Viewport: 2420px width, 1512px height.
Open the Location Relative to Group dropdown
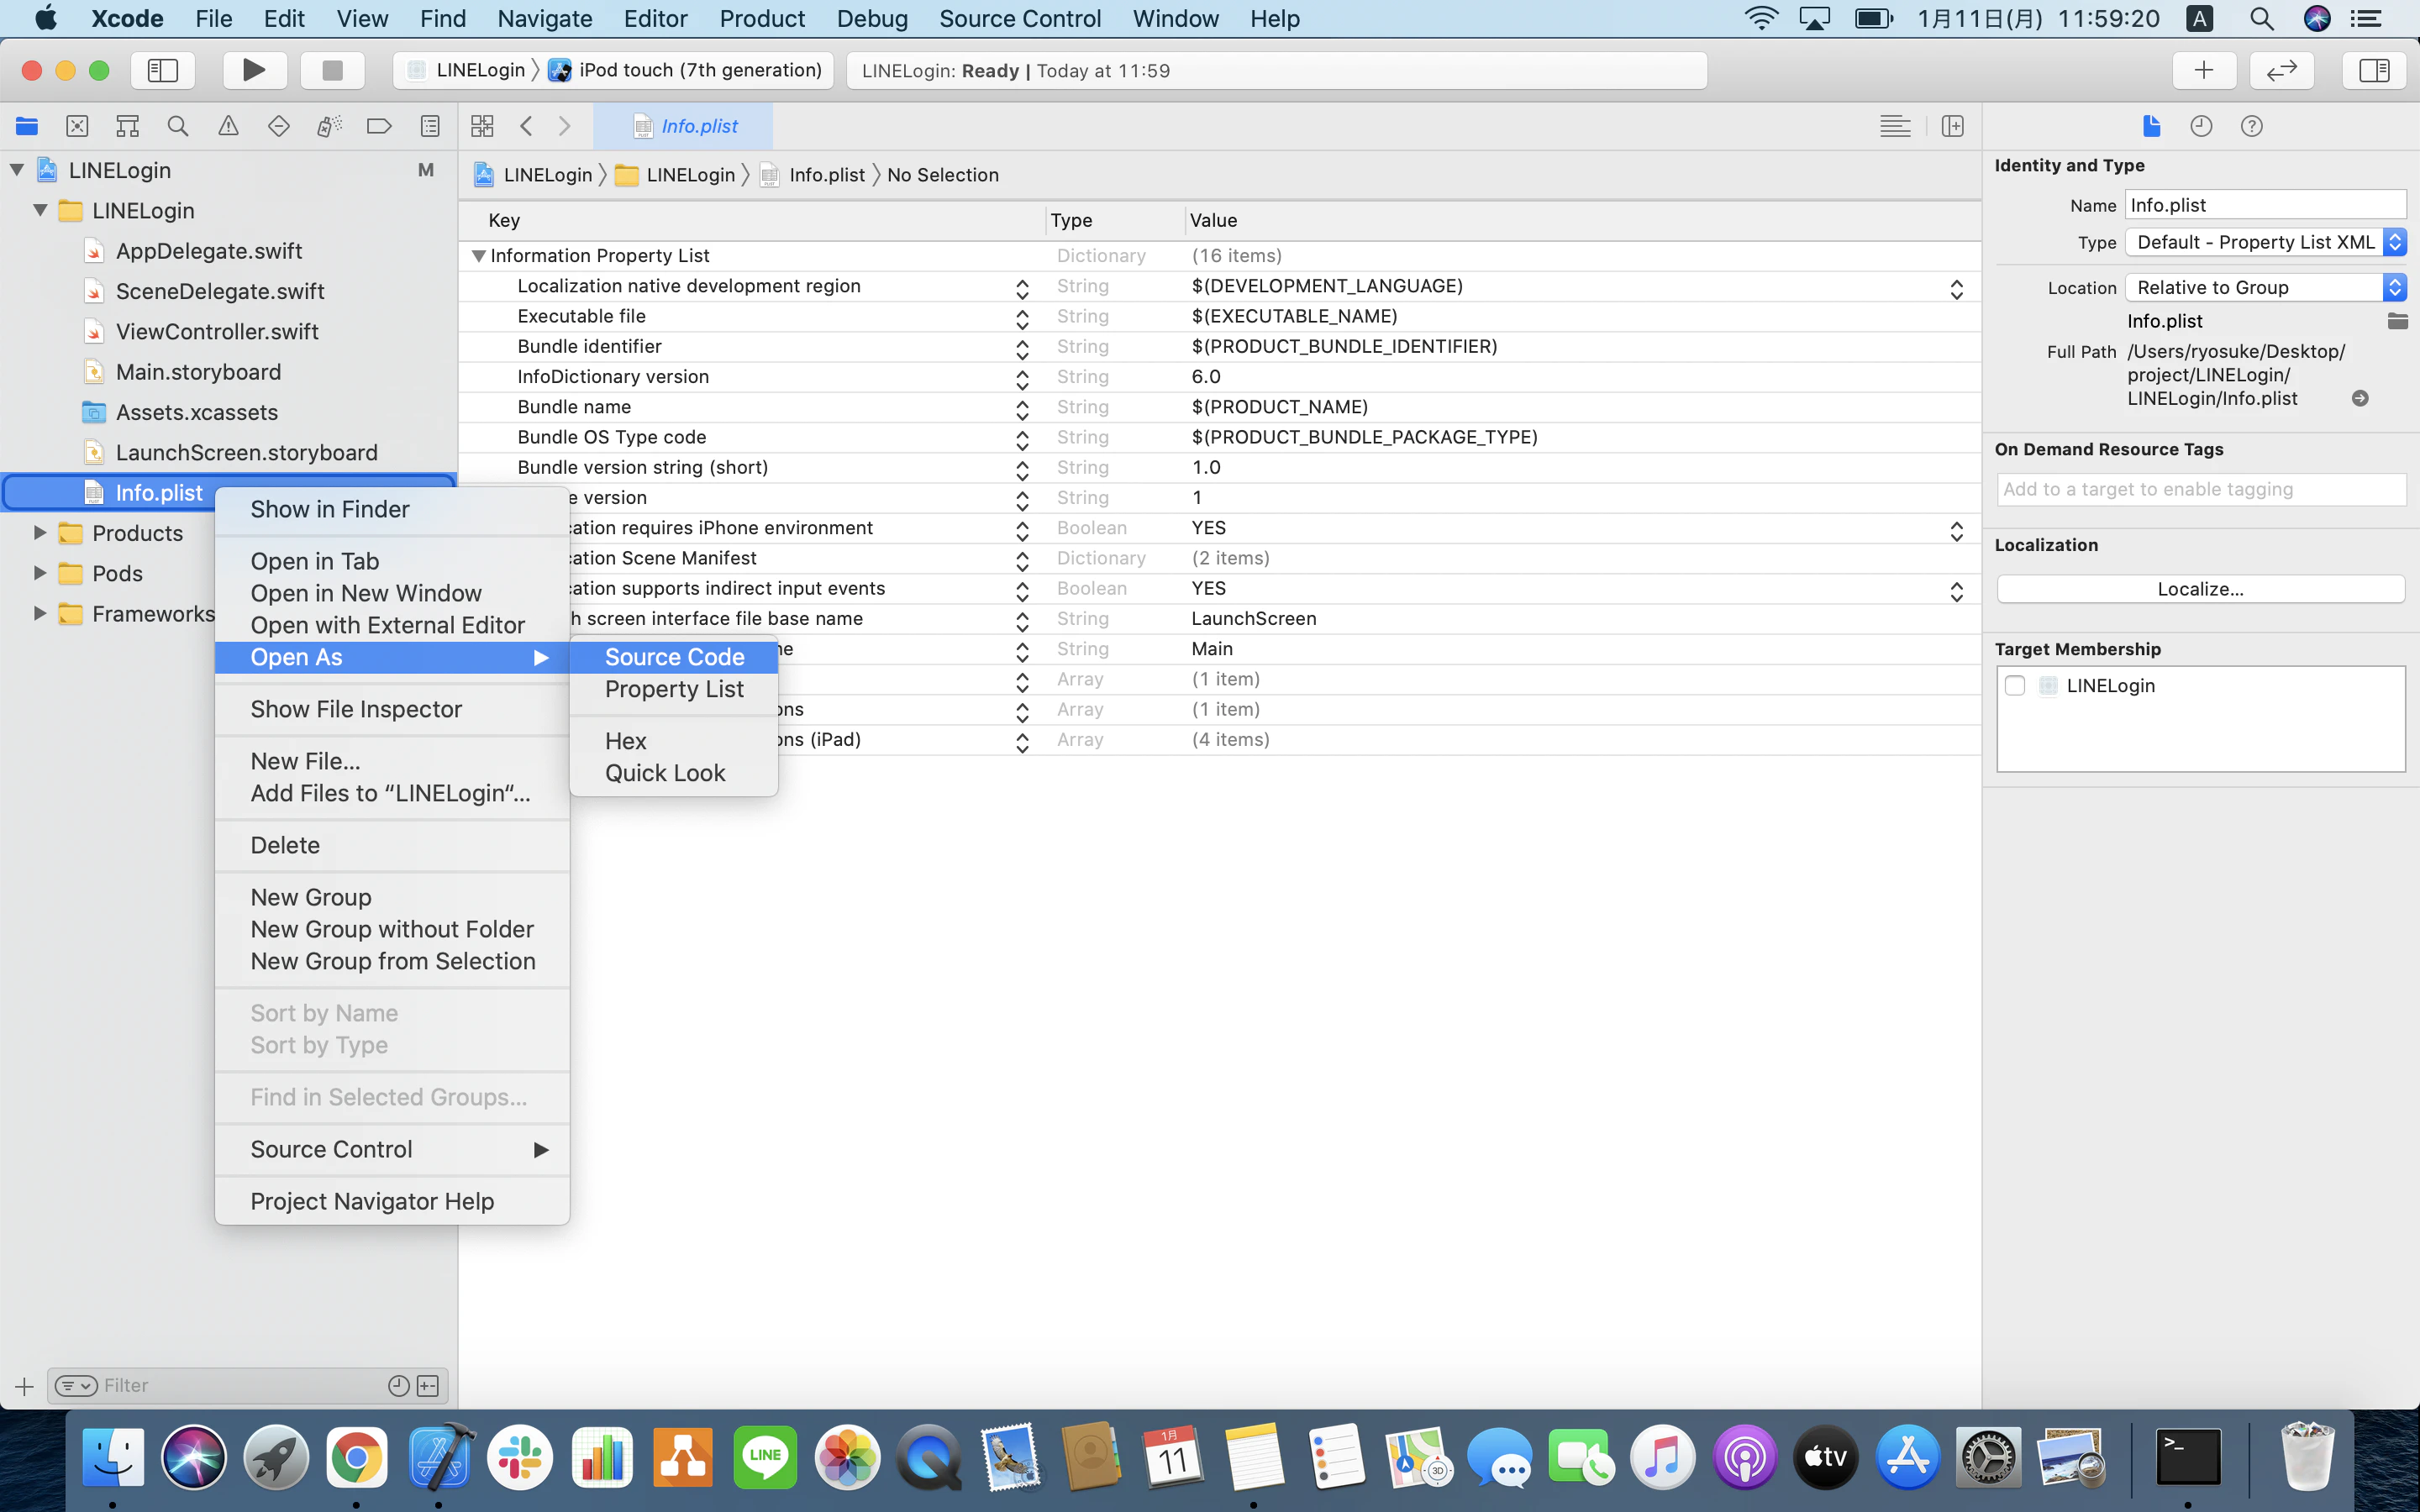(2265, 288)
